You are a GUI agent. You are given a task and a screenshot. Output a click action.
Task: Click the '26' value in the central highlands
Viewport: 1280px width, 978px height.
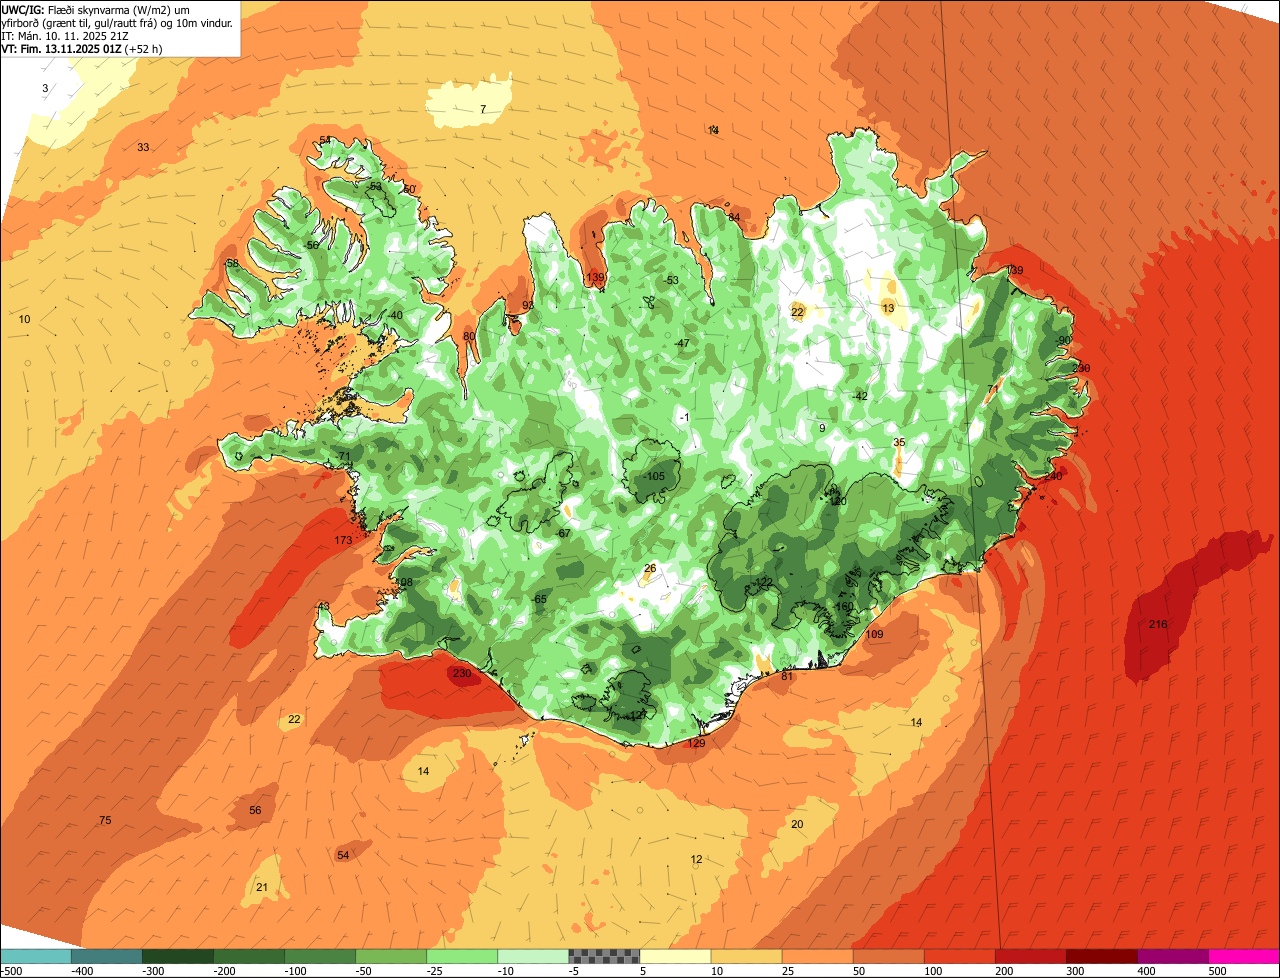650,569
